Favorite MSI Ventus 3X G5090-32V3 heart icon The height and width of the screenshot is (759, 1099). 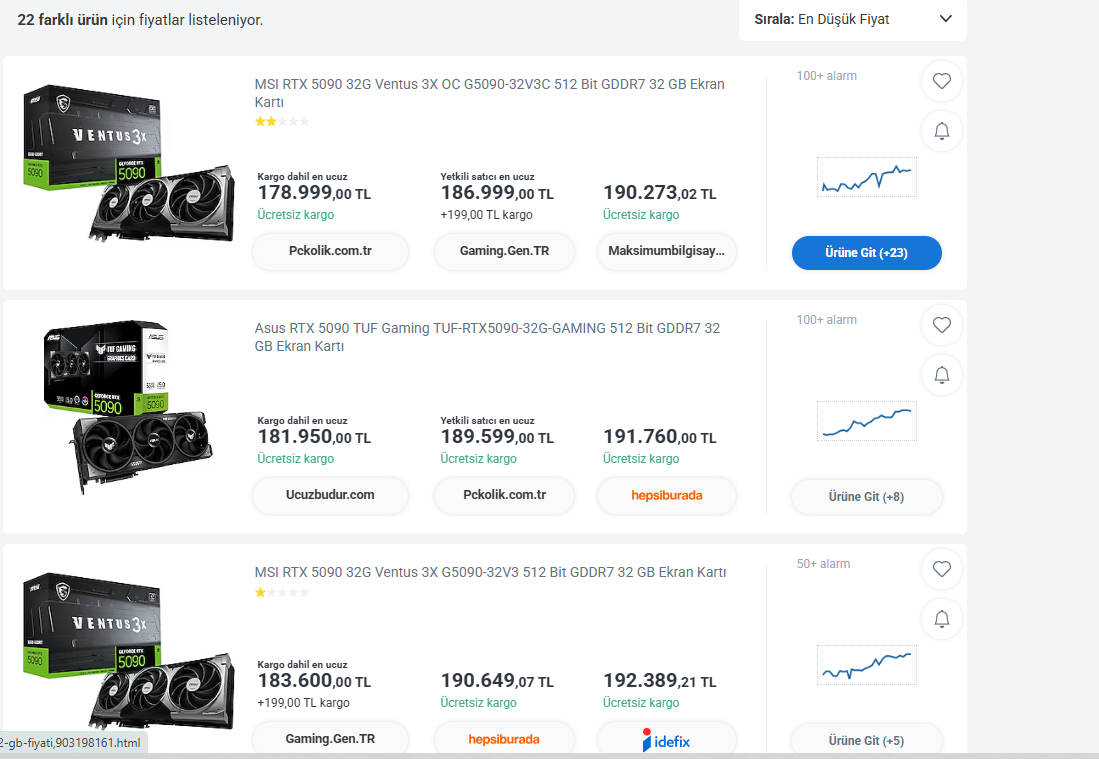coord(941,569)
